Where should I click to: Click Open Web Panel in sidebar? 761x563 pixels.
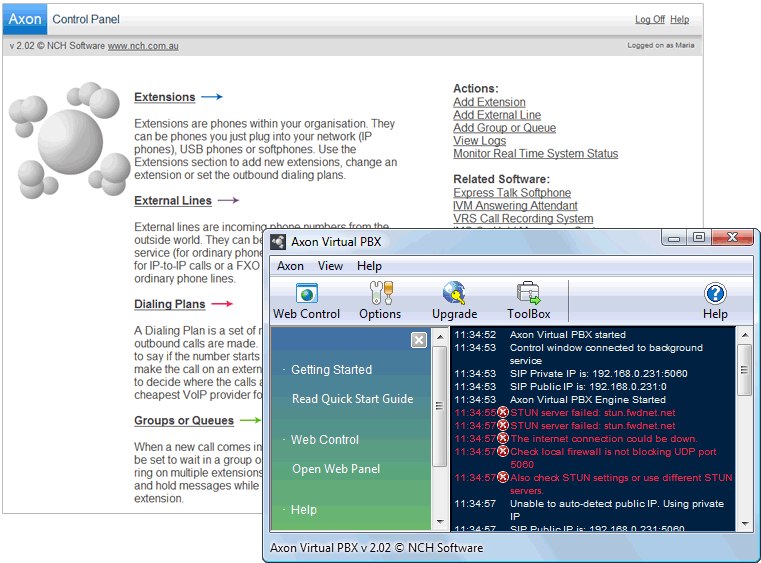coord(336,469)
